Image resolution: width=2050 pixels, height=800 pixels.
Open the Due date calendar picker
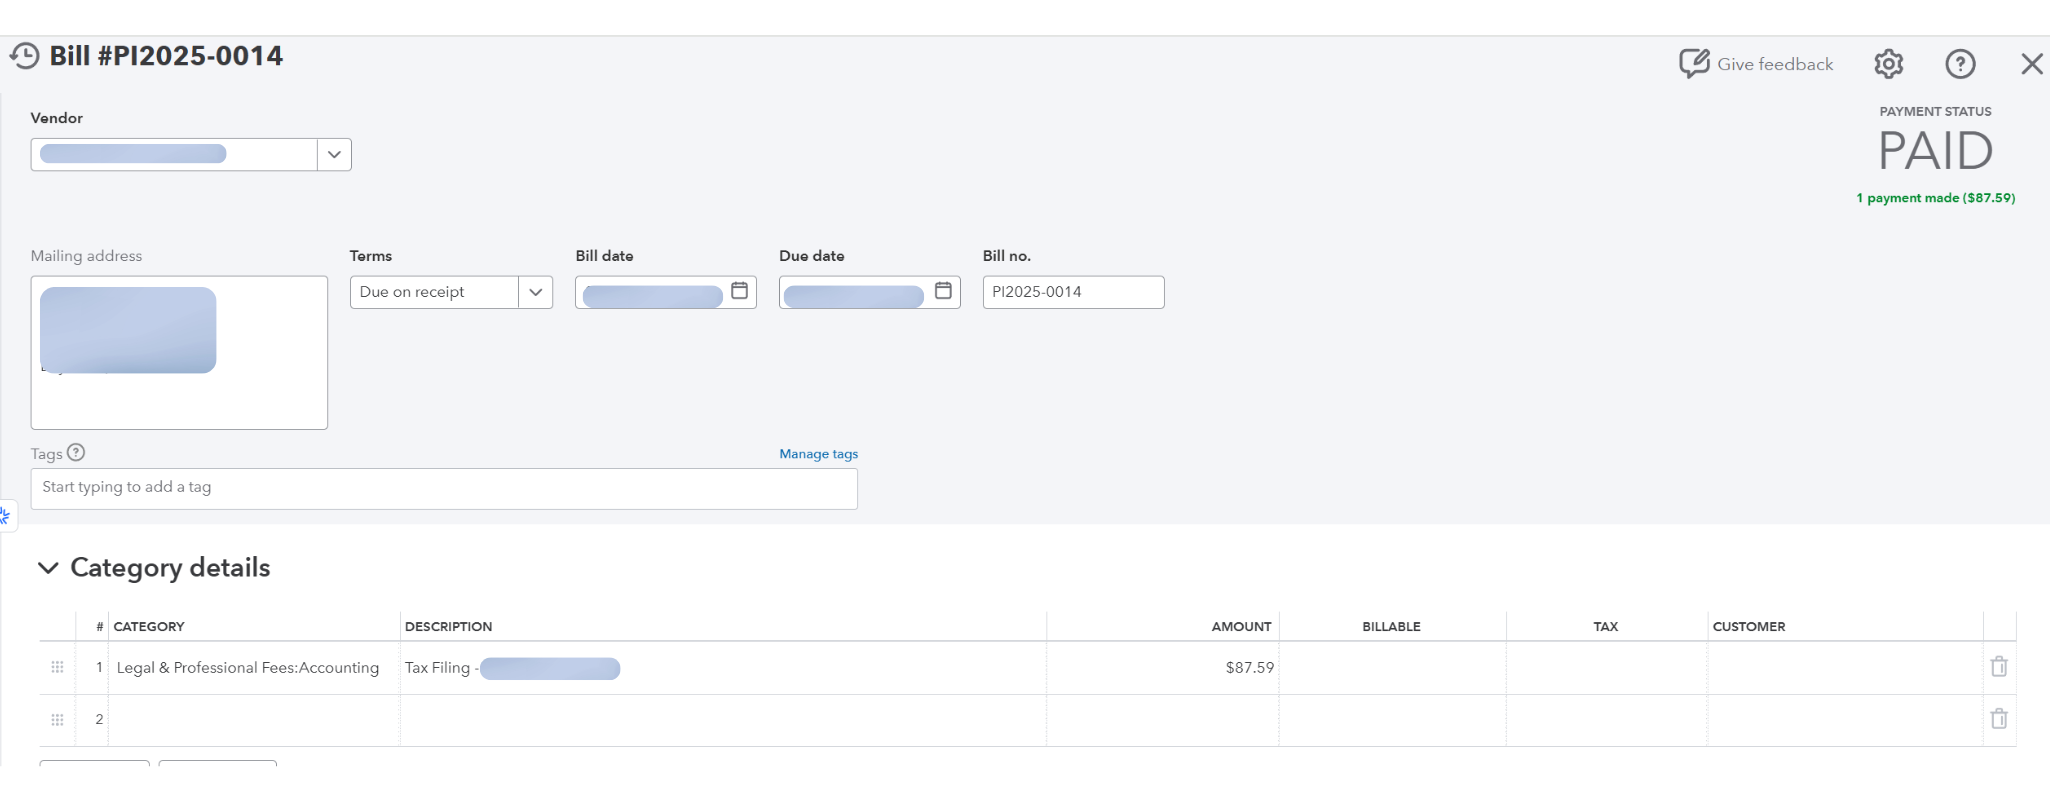tap(943, 291)
